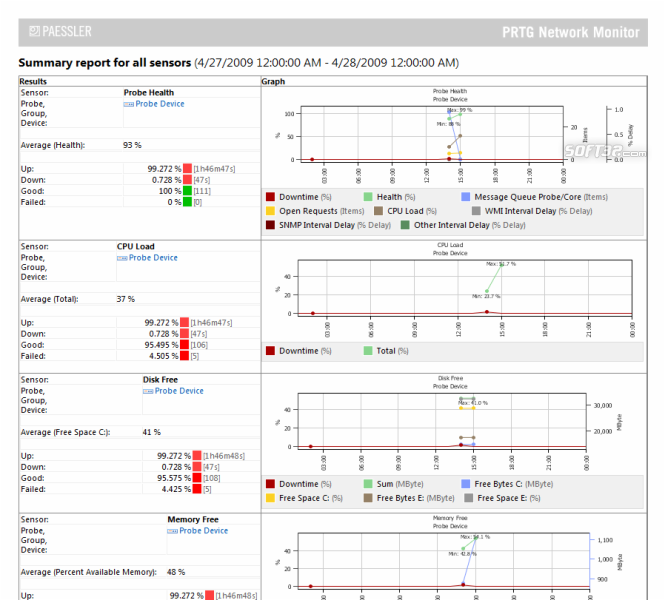Click device icon beside Probe Health's Probe Device

(x=129, y=104)
